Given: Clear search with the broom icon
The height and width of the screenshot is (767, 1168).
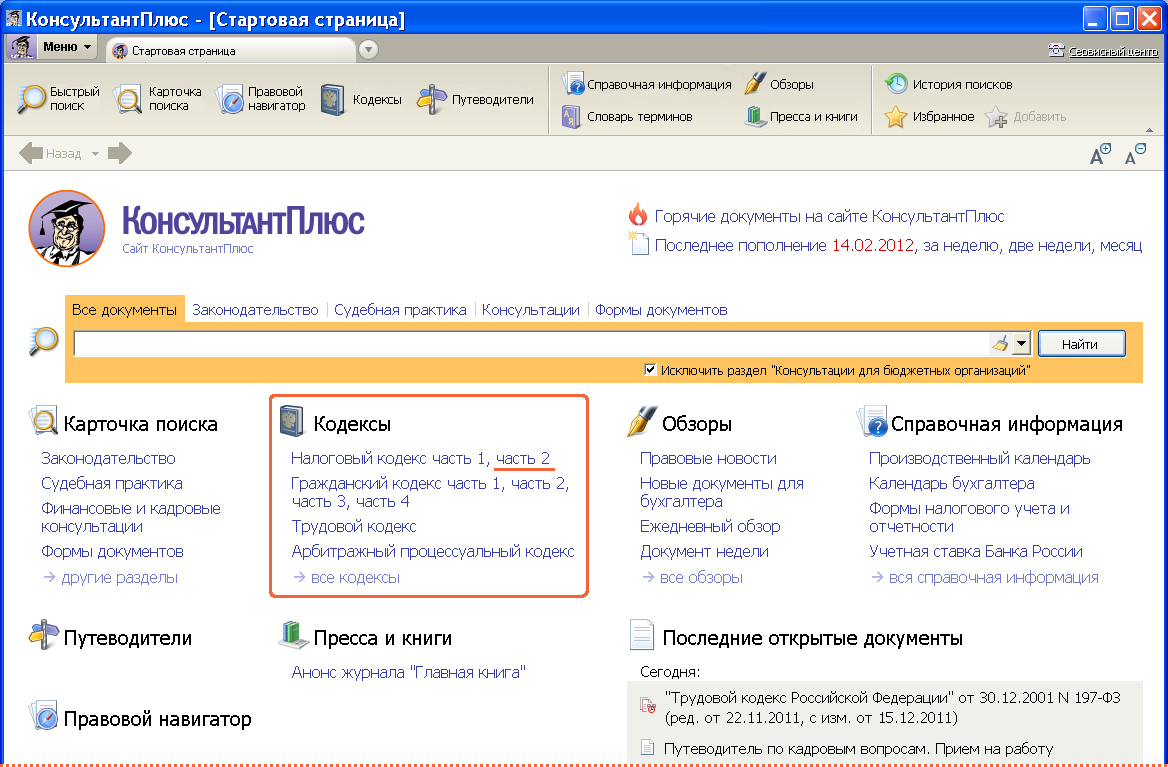Looking at the screenshot, I should (x=1000, y=343).
